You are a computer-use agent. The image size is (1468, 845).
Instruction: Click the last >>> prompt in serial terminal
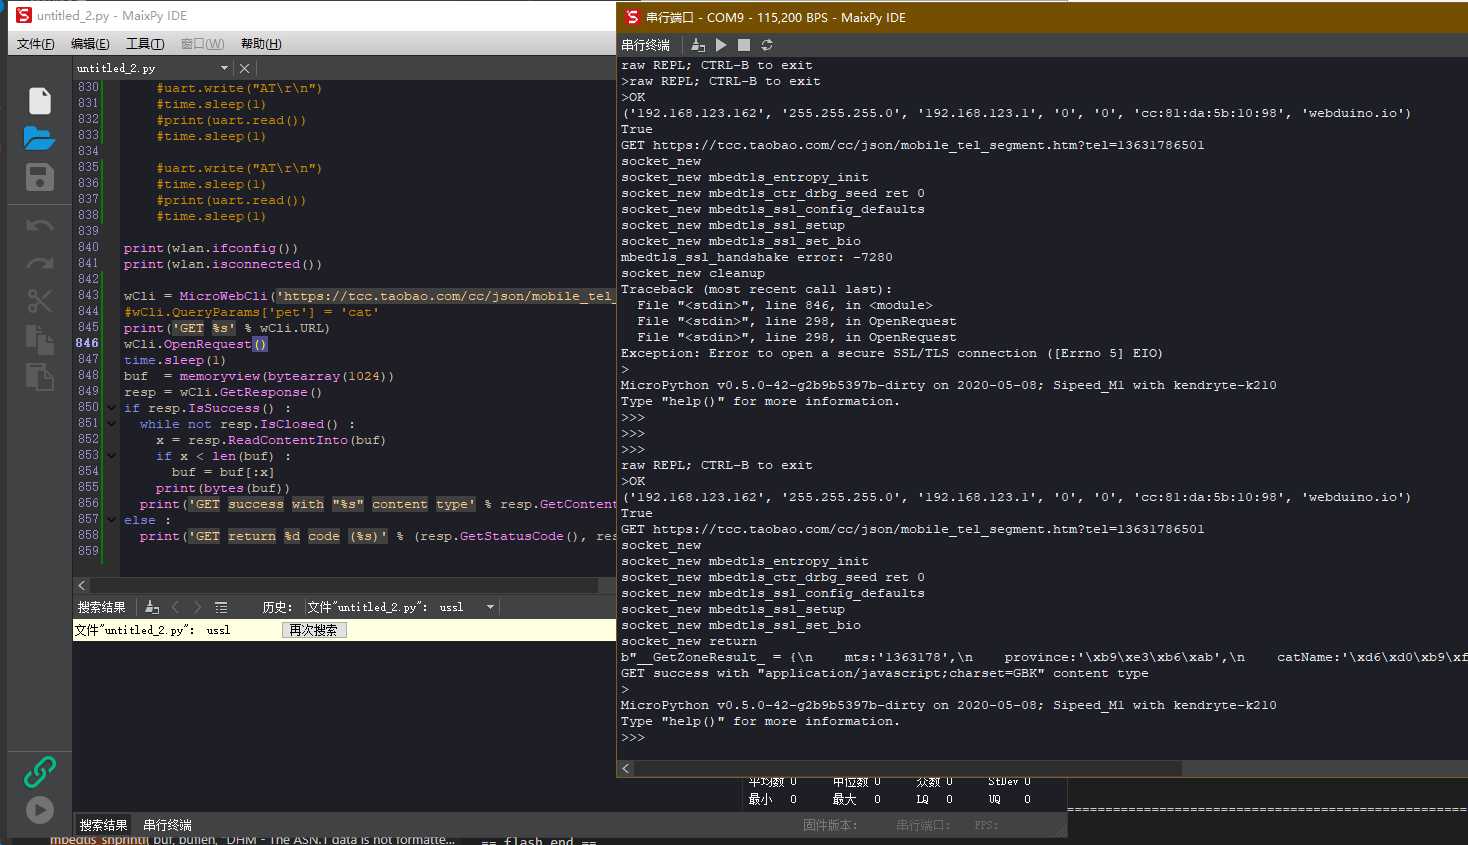point(633,737)
